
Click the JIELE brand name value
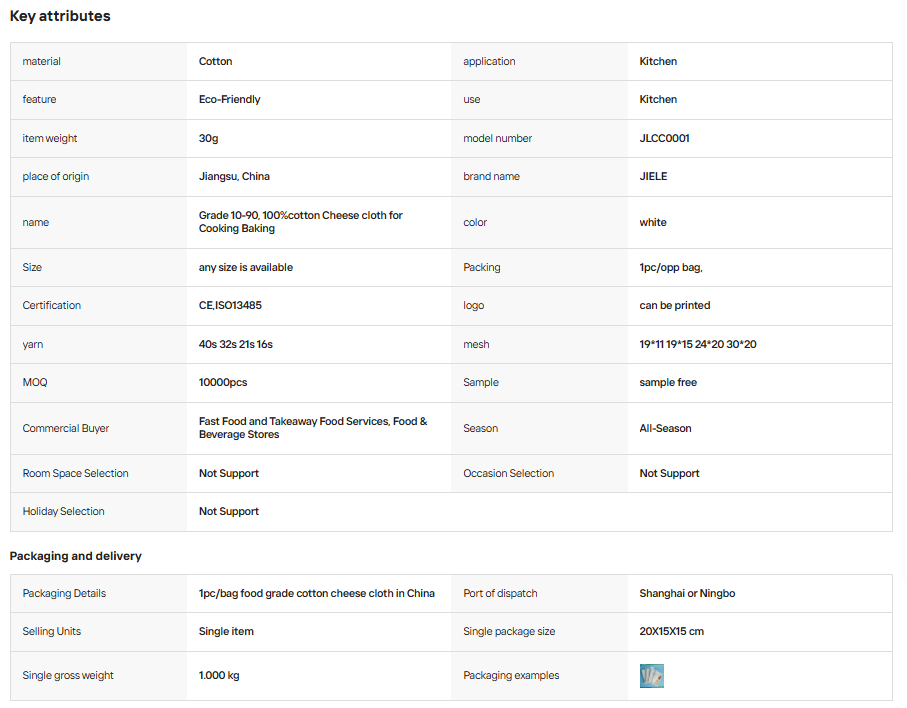click(653, 176)
